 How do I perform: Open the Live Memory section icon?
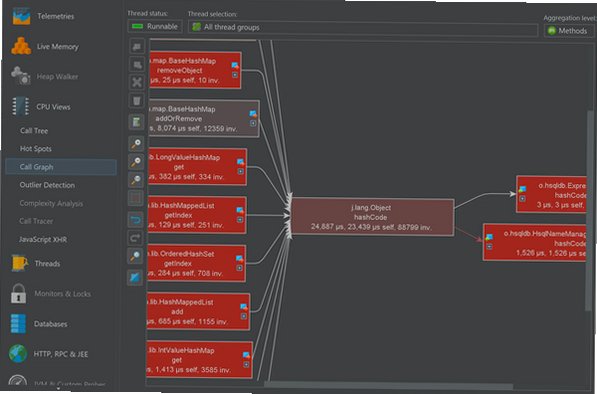click(21, 46)
